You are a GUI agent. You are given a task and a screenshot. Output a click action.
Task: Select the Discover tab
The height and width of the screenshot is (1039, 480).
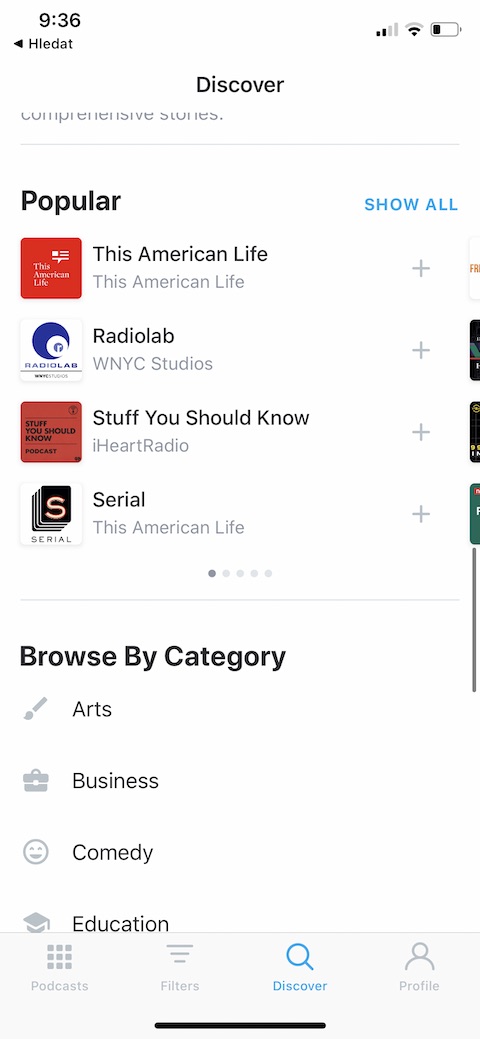pyautogui.click(x=300, y=967)
